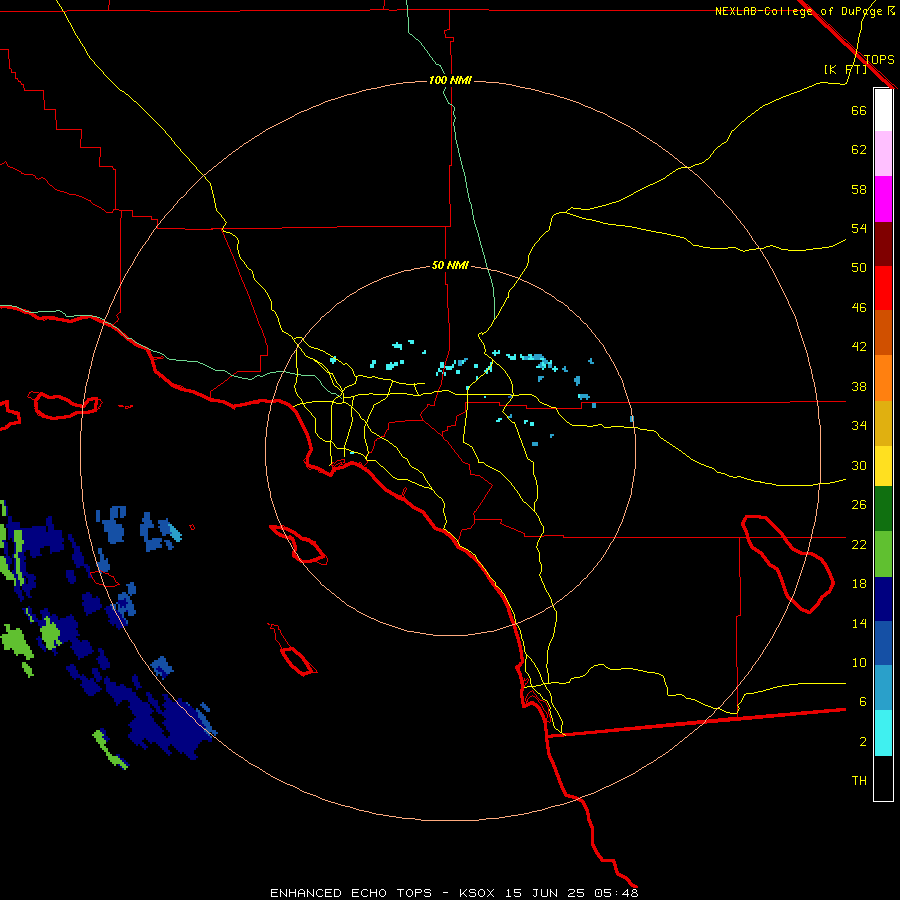Click the legend value "50"
This screenshot has width=900, height=900.
click(859, 268)
